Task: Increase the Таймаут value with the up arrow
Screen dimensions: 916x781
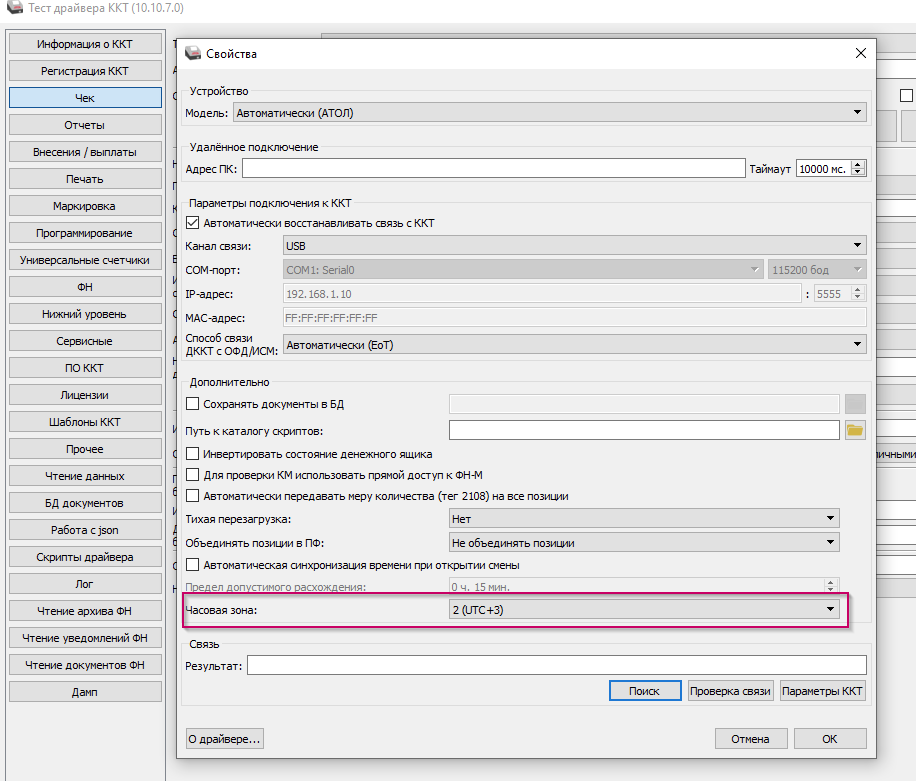Action: 858,165
